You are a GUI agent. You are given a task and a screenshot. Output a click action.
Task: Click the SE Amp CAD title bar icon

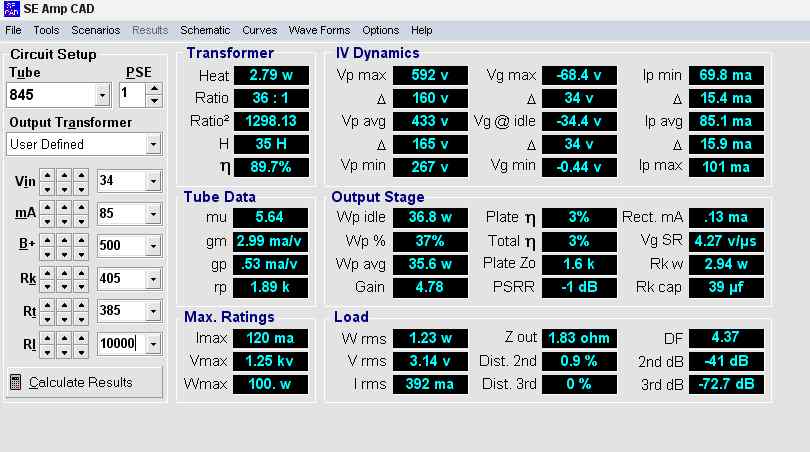coord(11,9)
